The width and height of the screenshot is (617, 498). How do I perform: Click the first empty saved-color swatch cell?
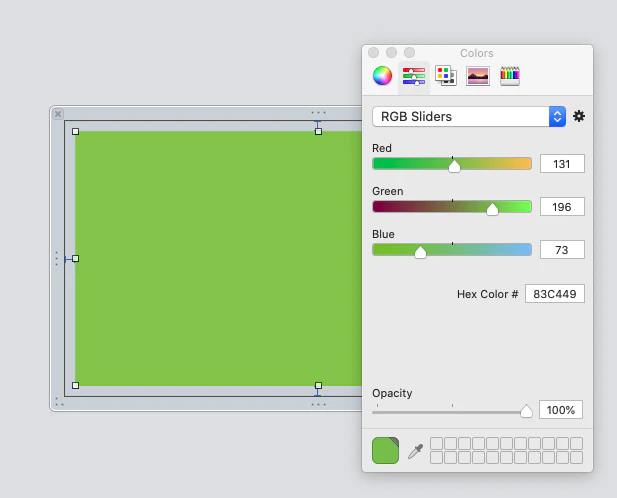click(436, 443)
